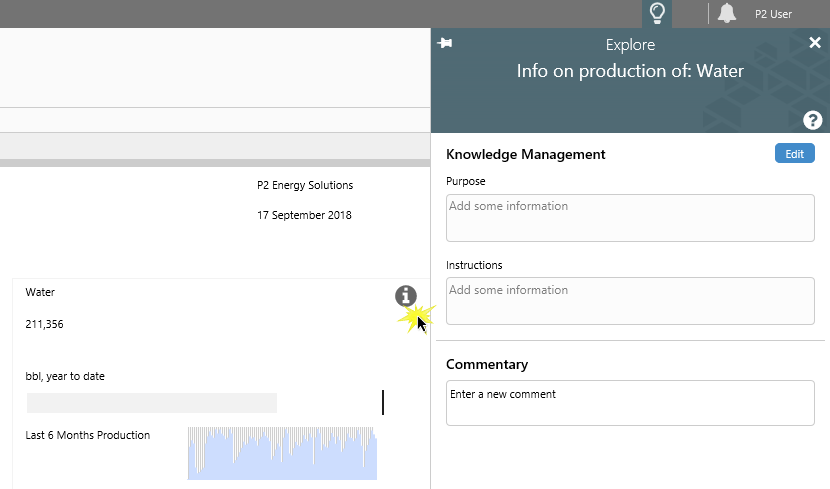Click the info icon on Water tile
830x489 pixels.
click(x=405, y=296)
